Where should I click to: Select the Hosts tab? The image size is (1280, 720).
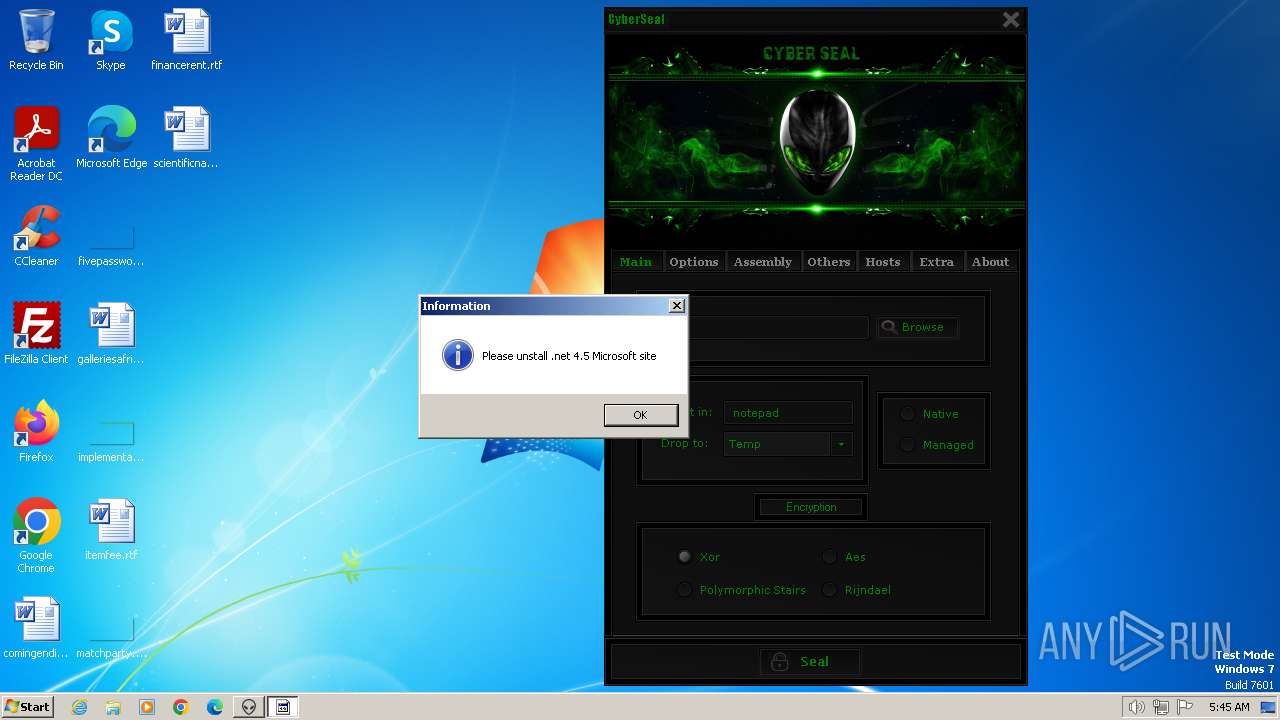(x=883, y=262)
